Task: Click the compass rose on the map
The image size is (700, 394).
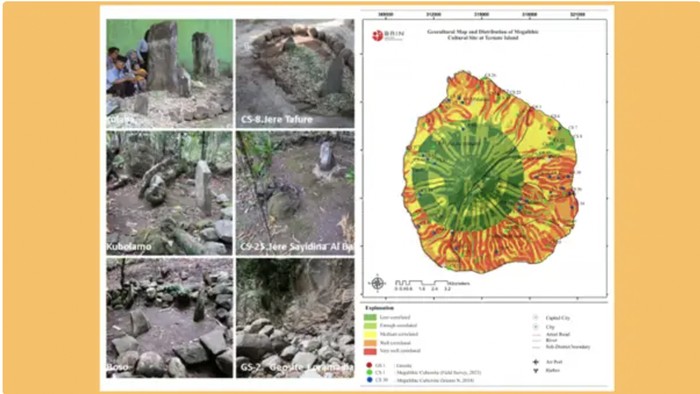Action: (377, 283)
